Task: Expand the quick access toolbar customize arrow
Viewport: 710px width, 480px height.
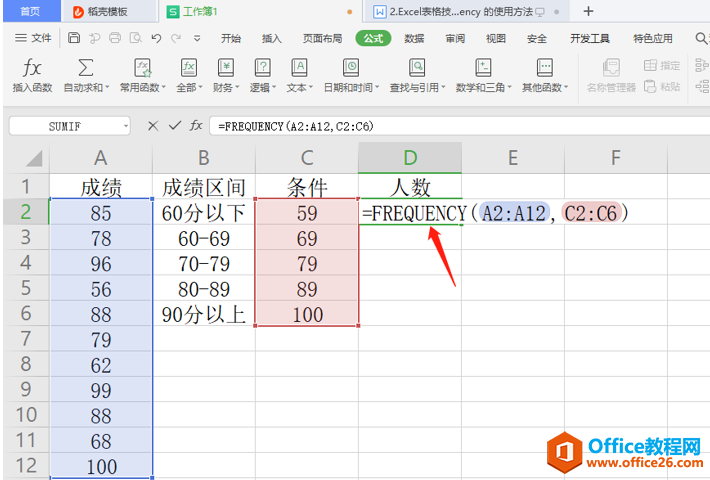Action: tap(197, 38)
